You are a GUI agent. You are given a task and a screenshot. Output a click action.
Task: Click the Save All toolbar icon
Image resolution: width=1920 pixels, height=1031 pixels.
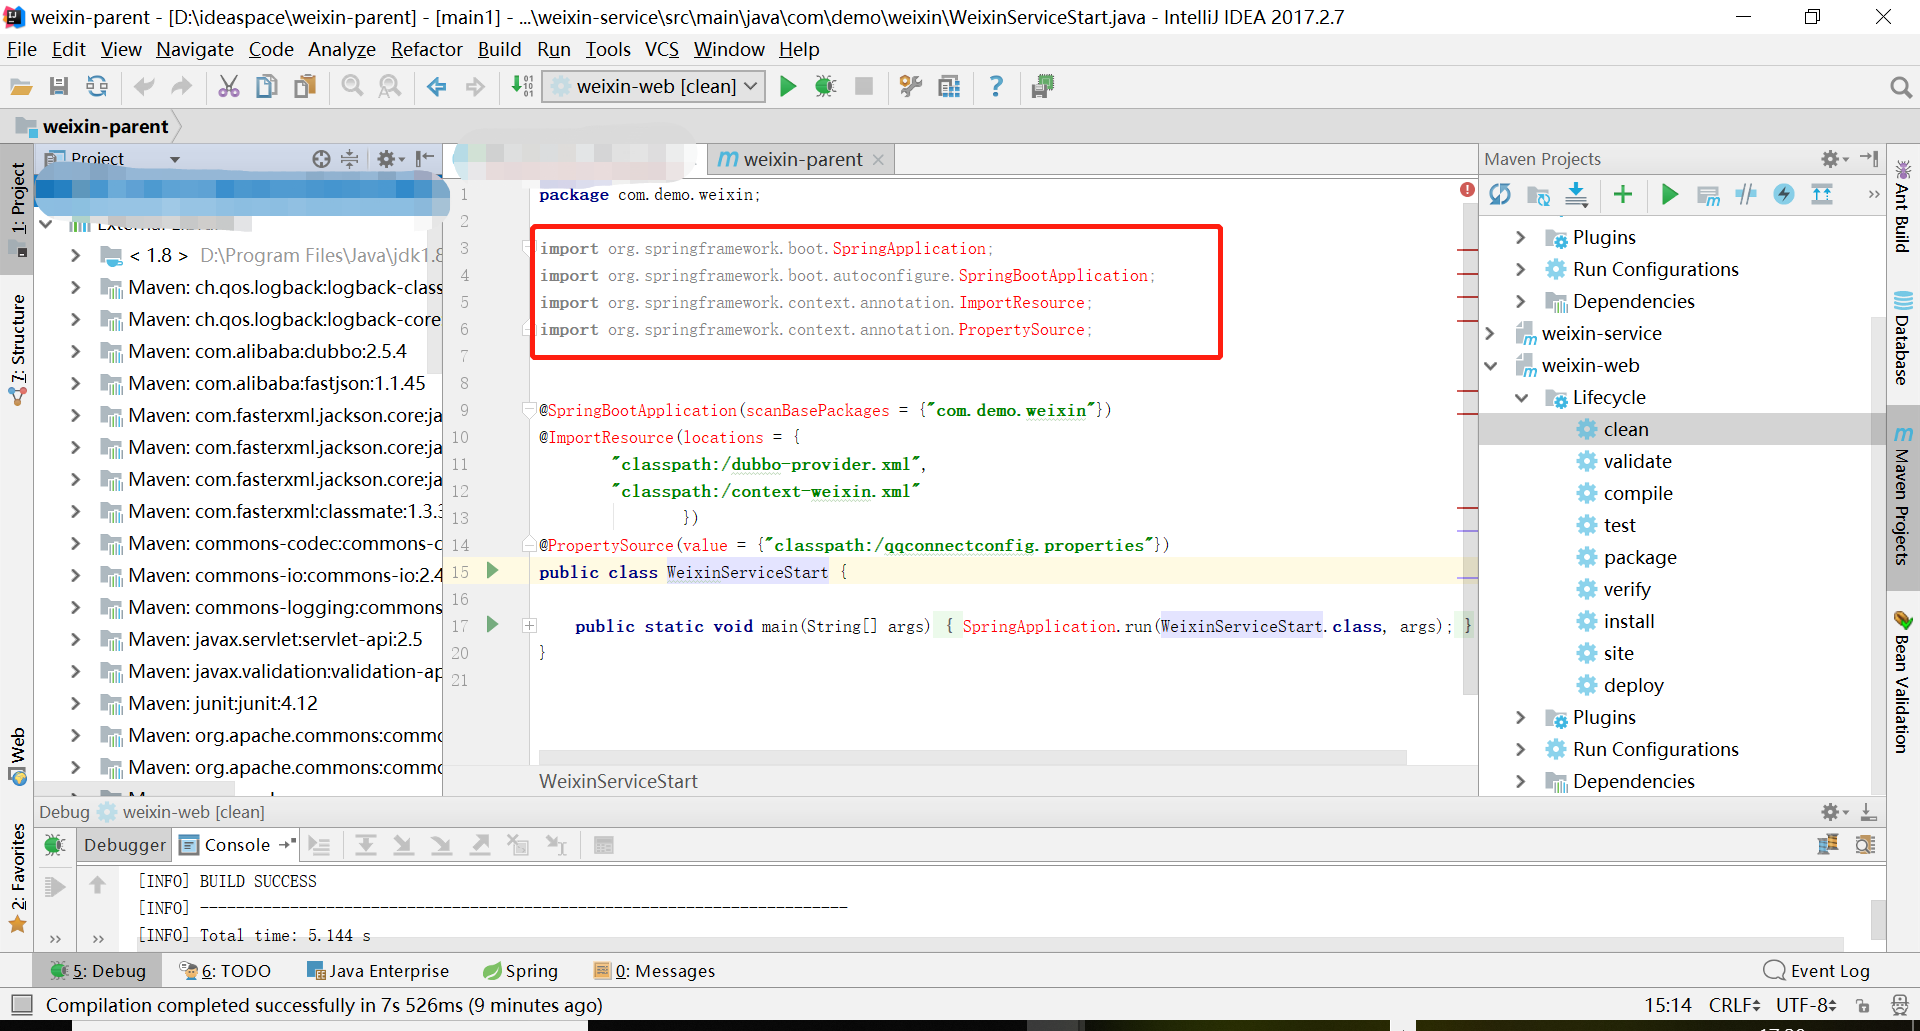coord(59,87)
